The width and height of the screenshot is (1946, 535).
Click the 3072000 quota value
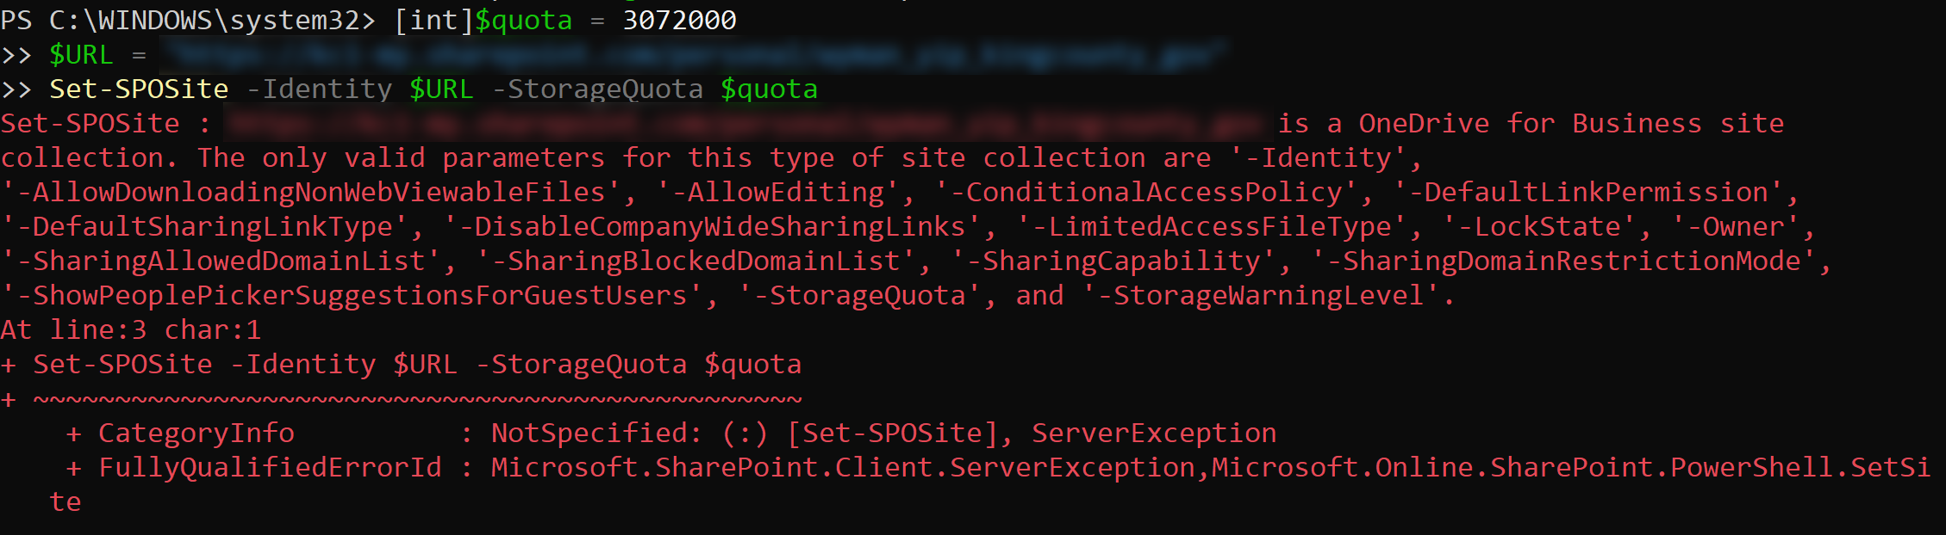679,20
